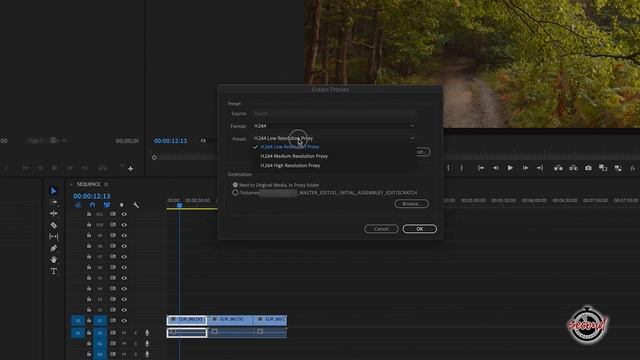The height and width of the screenshot is (360, 640).
Task: Select the Selection arrow tool
Action: pos(53,191)
